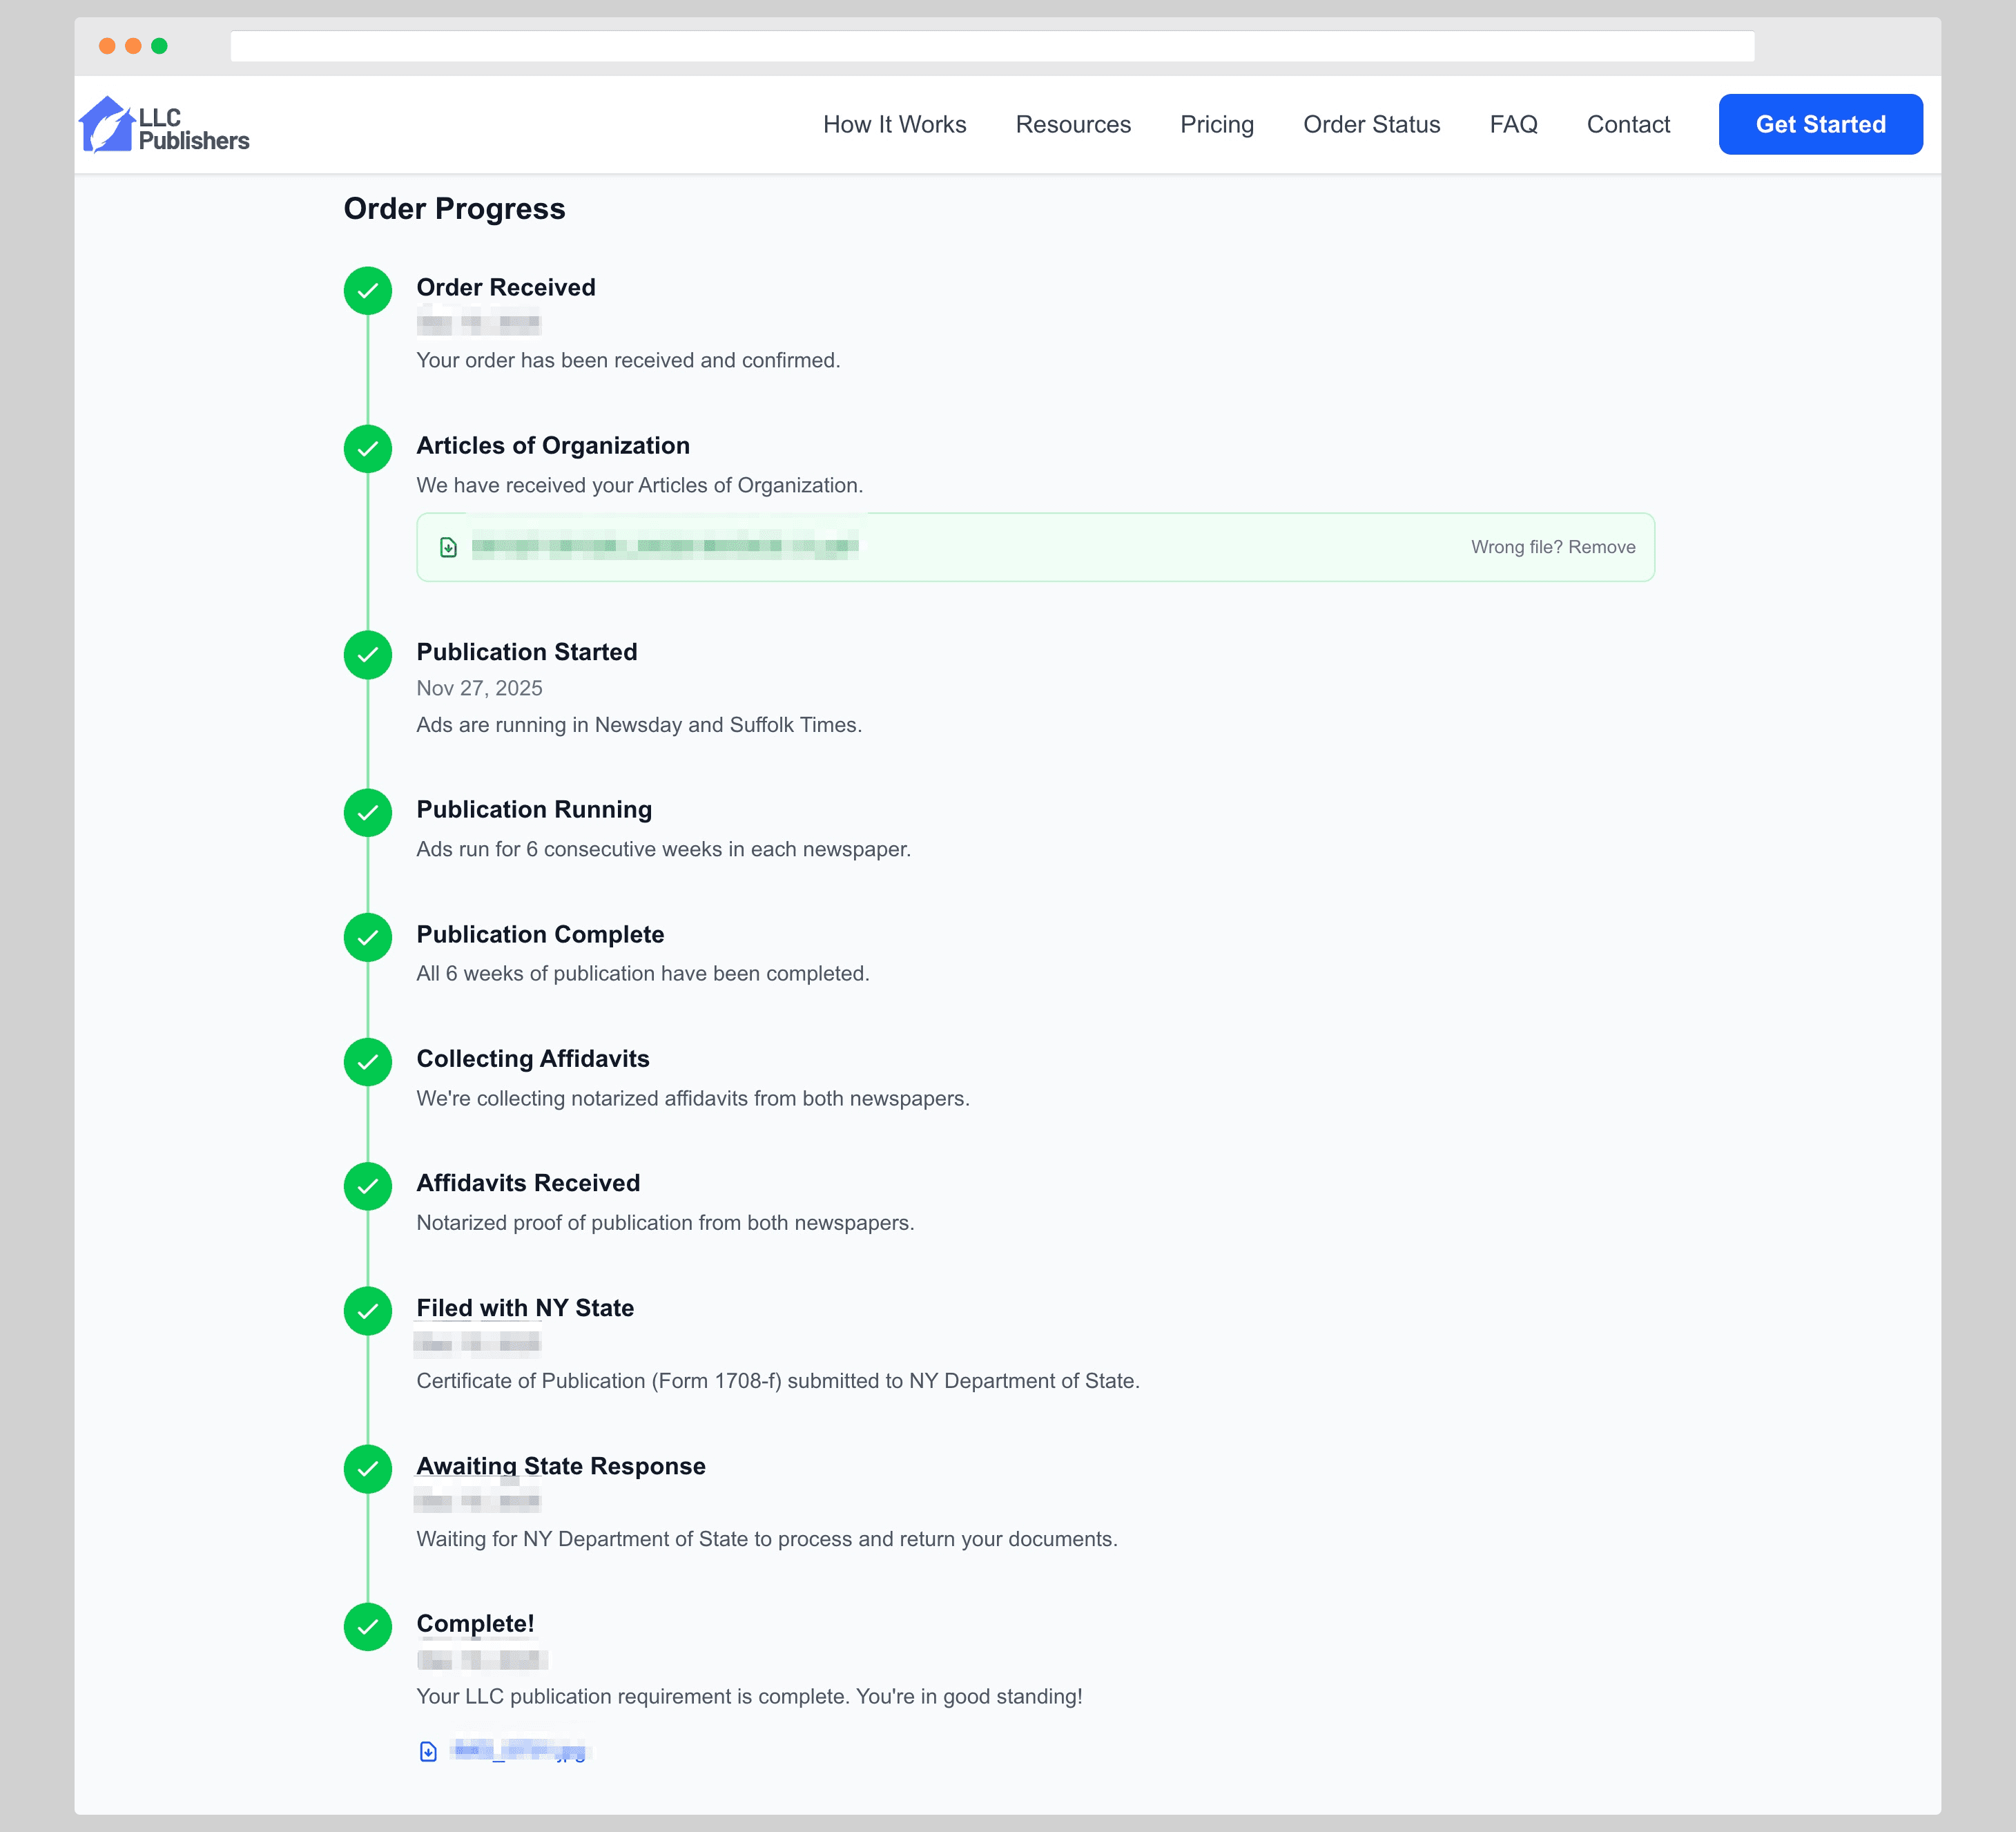Image resolution: width=2016 pixels, height=1832 pixels.
Task: Remove the wrong uploaded file
Action: [1554, 547]
